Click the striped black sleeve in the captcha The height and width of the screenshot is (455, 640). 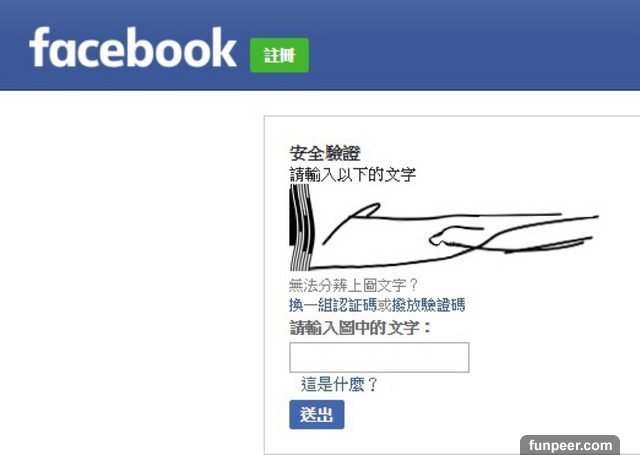[x=302, y=227]
